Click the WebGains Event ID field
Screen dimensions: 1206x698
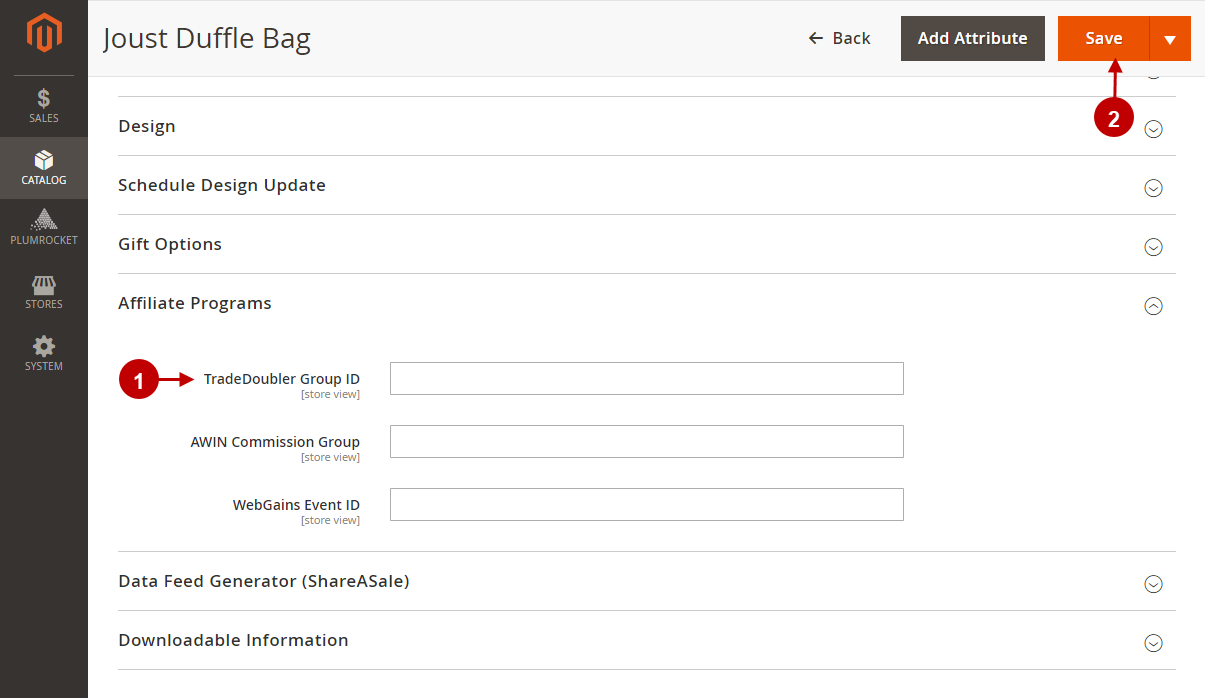tap(647, 505)
